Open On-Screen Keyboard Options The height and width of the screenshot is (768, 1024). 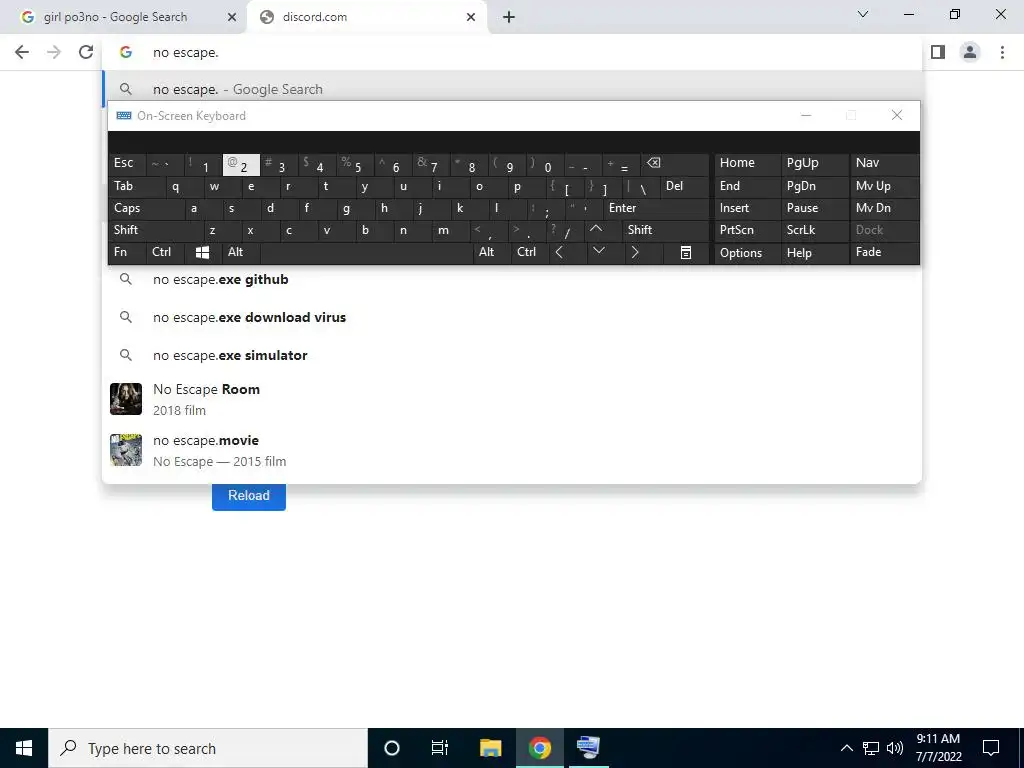(747, 253)
